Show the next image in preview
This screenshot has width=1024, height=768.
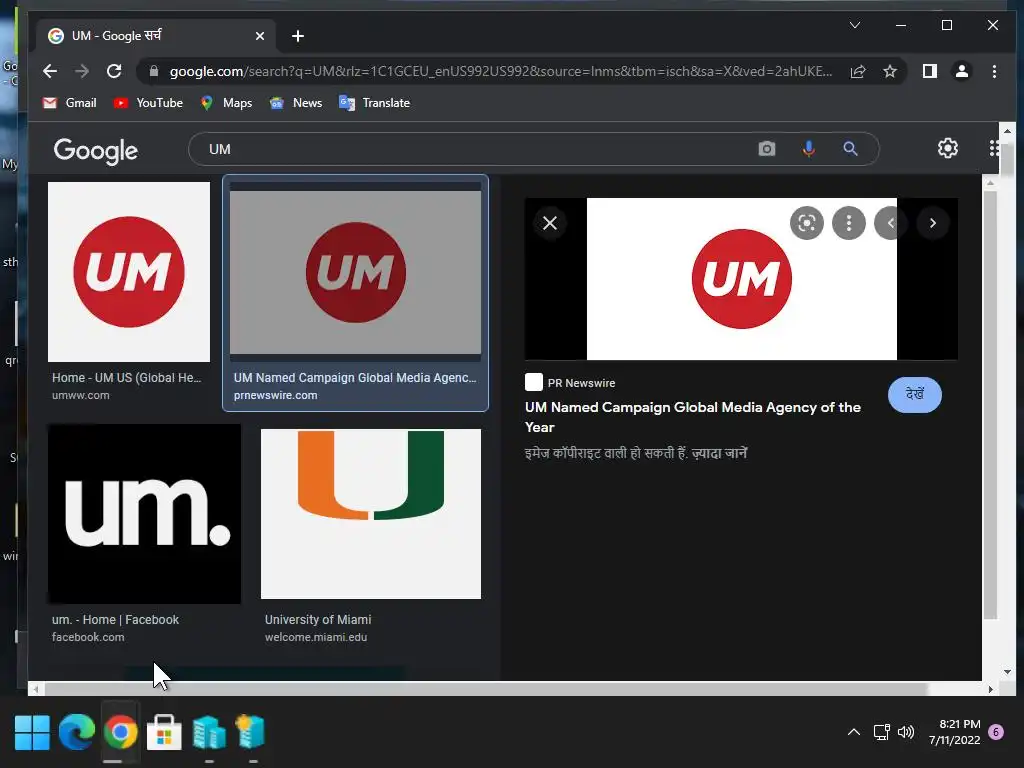pos(933,223)
